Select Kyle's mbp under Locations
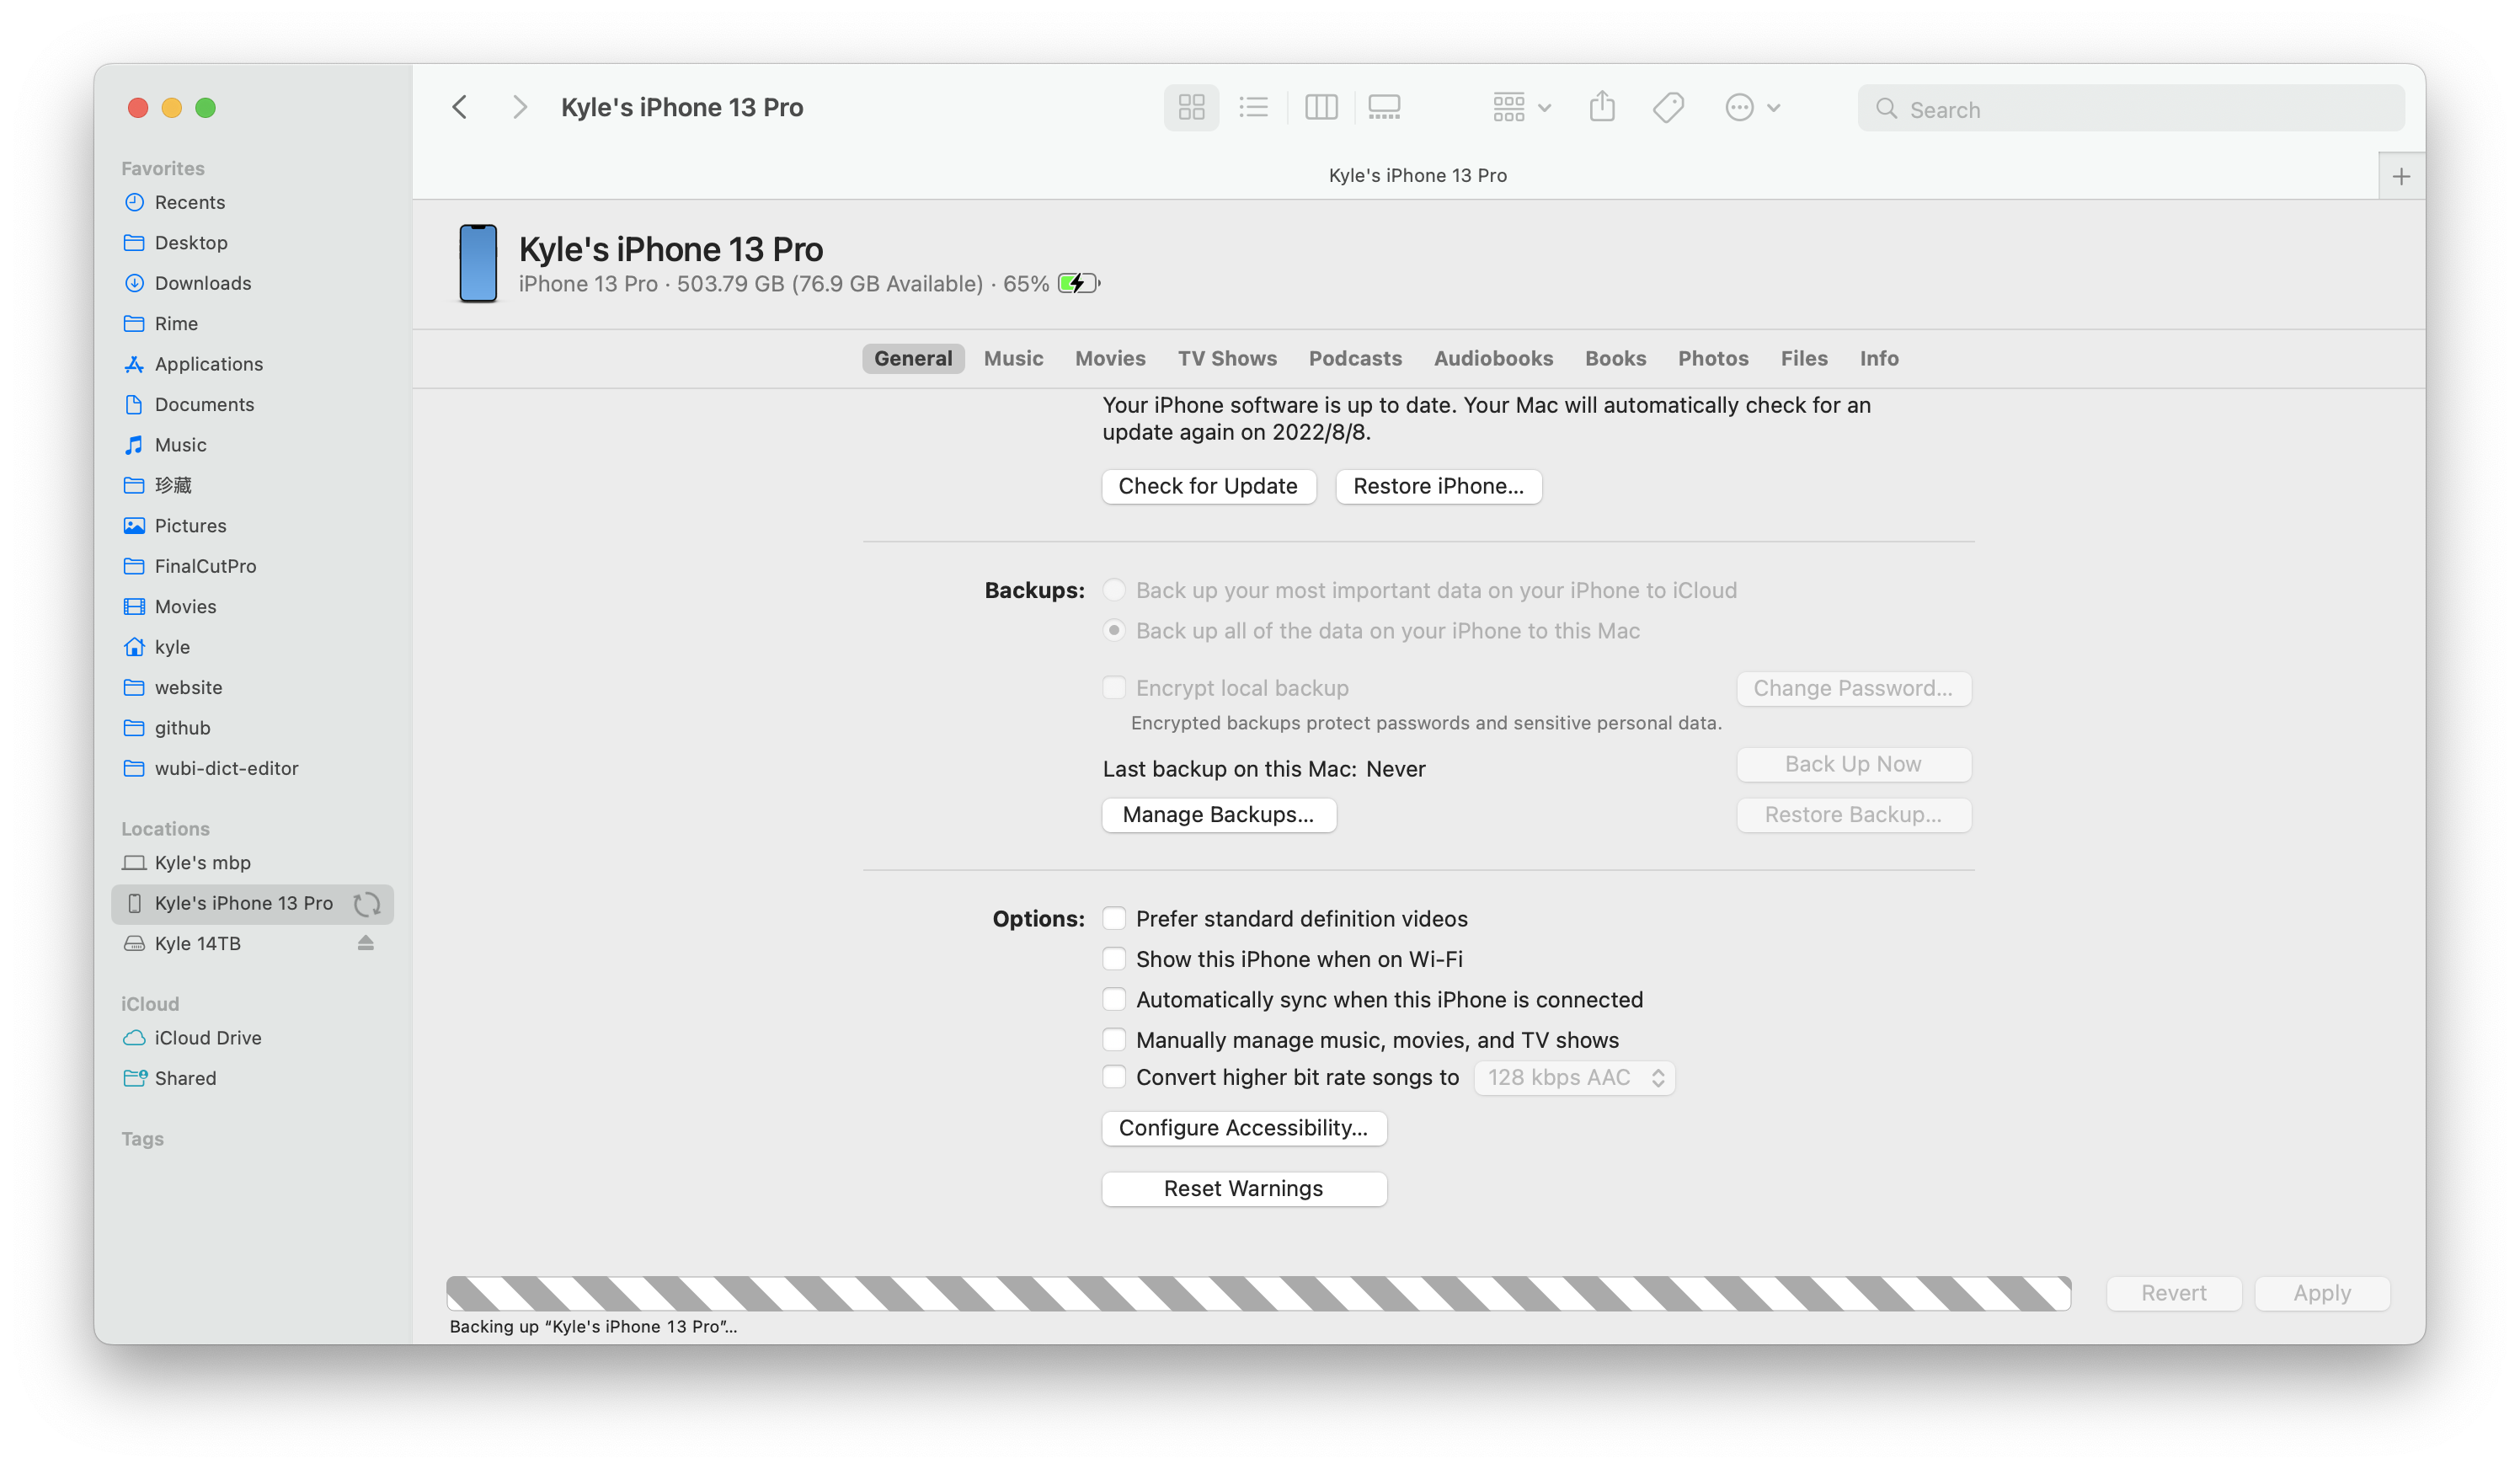This screenshot has width=2520, height=1469. pos(253,862)
